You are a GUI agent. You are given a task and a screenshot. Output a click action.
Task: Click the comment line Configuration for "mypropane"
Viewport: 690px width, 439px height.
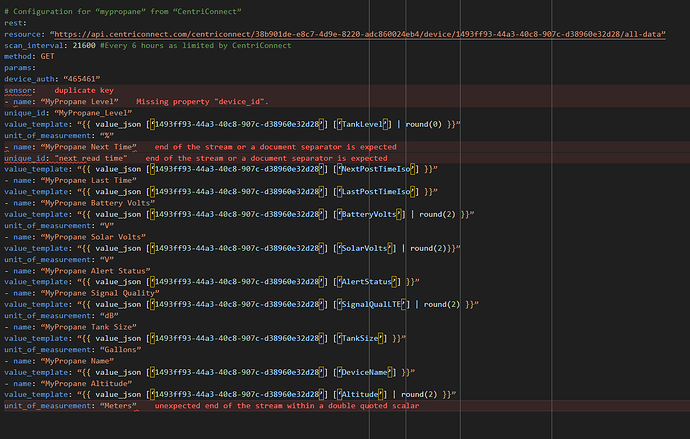tap(123, 11)
